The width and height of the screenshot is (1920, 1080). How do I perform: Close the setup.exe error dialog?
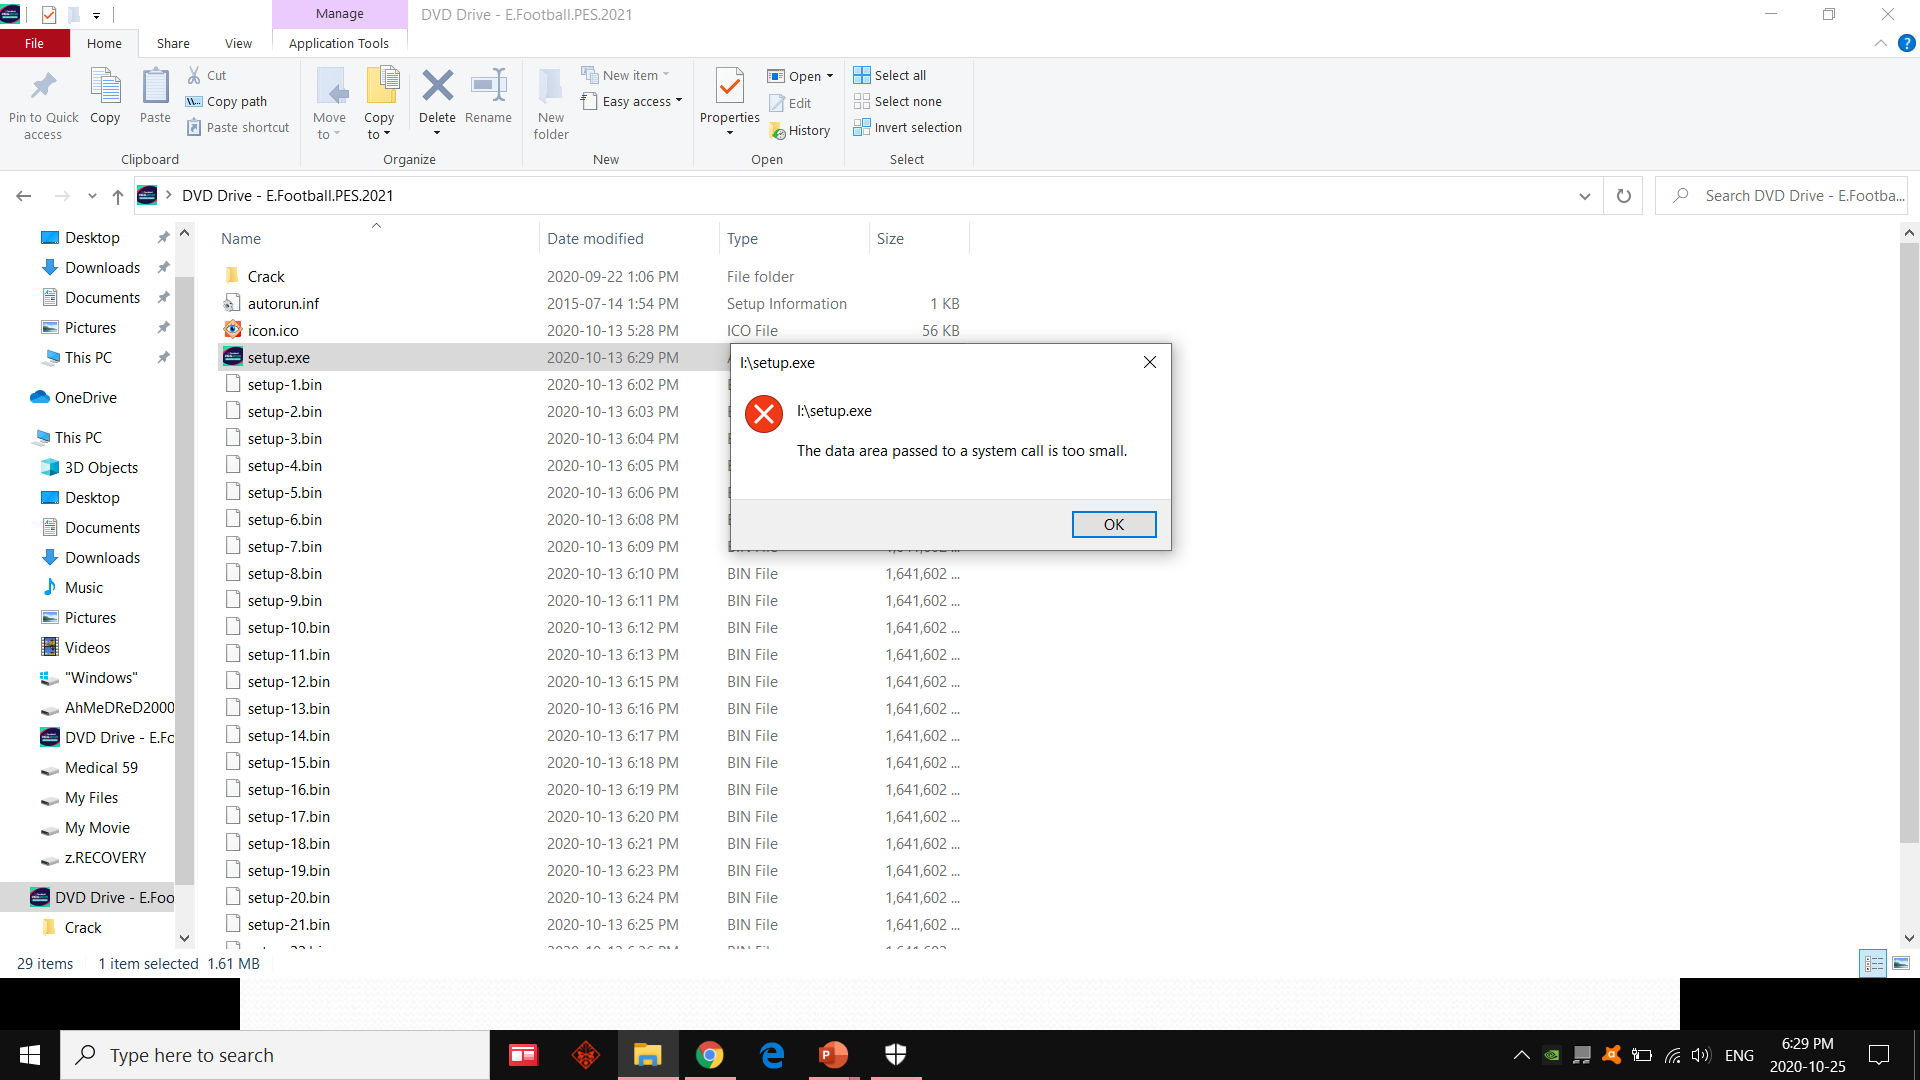click(1150, 362)
